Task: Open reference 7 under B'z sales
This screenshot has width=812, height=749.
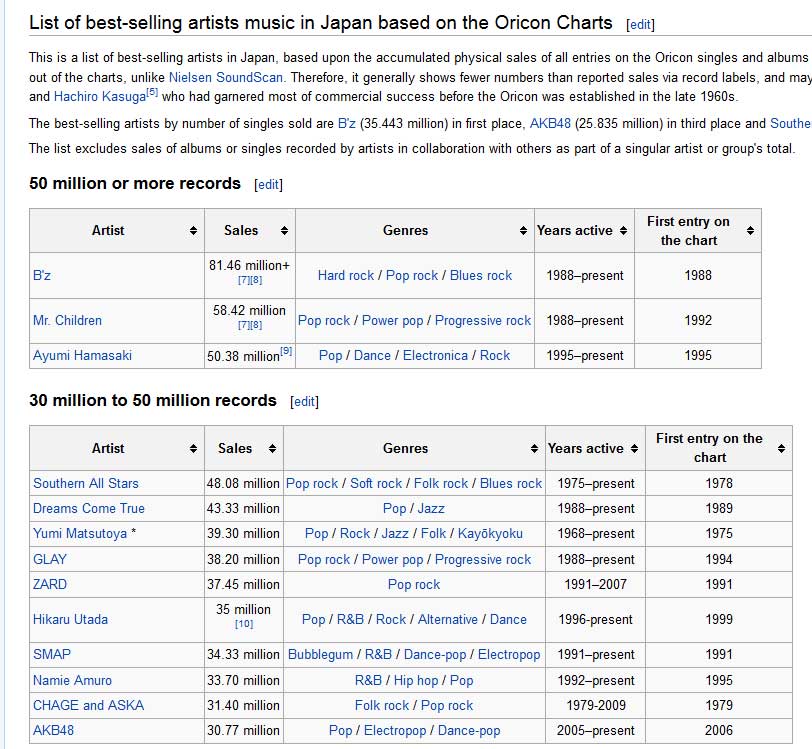Action: [x=244, y=280]
